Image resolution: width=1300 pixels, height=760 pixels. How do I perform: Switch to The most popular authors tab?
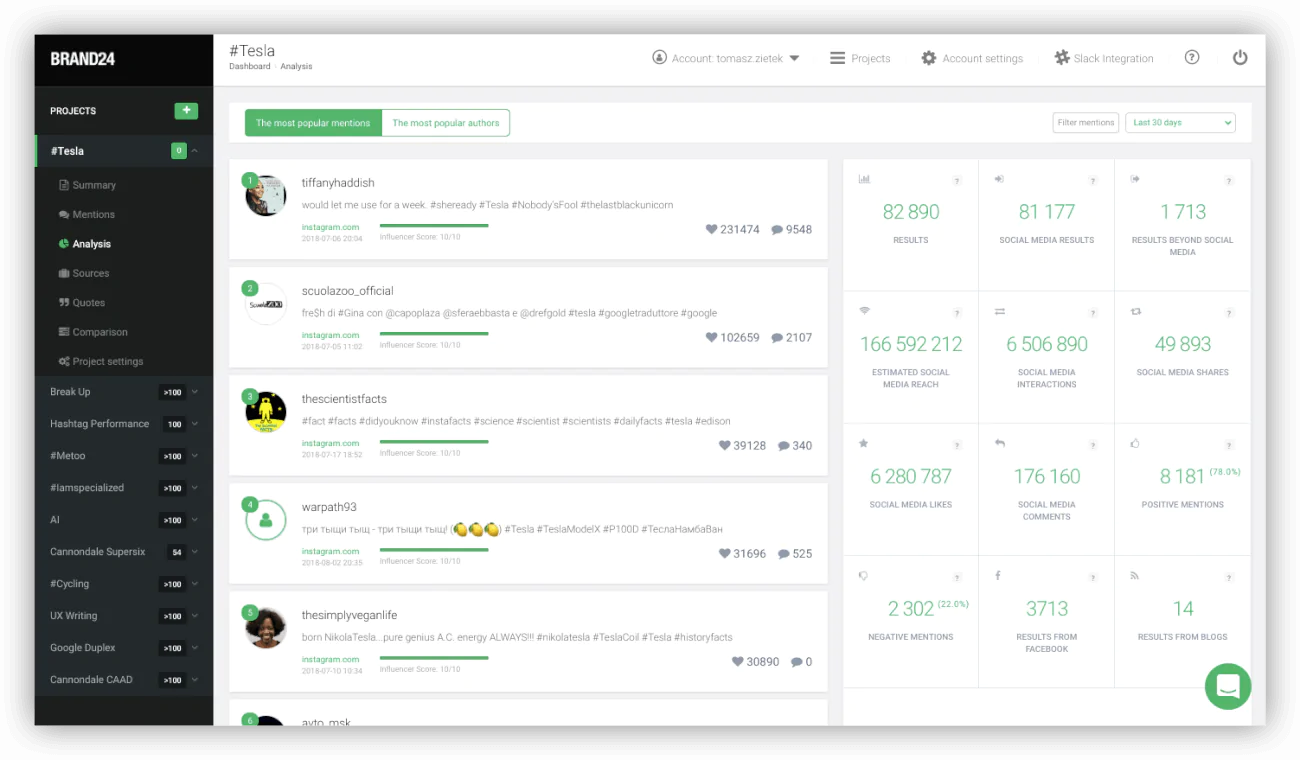click(x=446, y=123)
